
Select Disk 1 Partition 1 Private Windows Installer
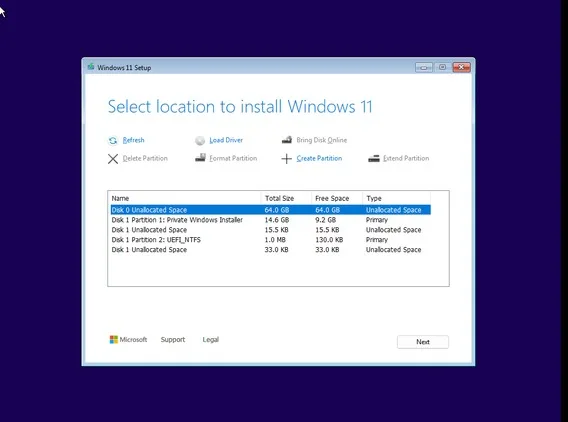pyautogui.click(x=271, y=220)
